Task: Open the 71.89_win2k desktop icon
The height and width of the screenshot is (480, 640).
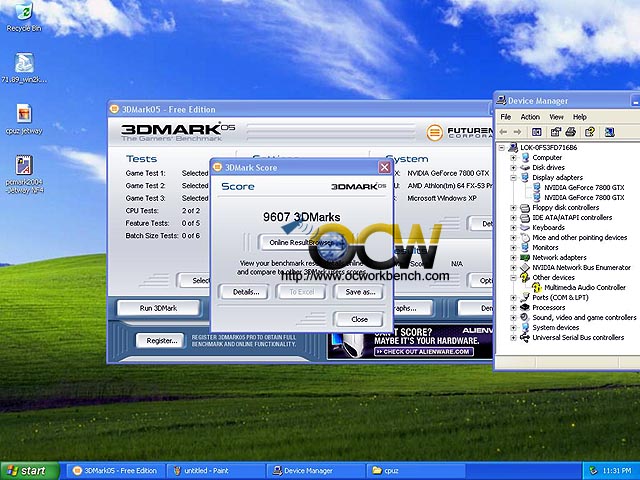Action: coord(24,67)
